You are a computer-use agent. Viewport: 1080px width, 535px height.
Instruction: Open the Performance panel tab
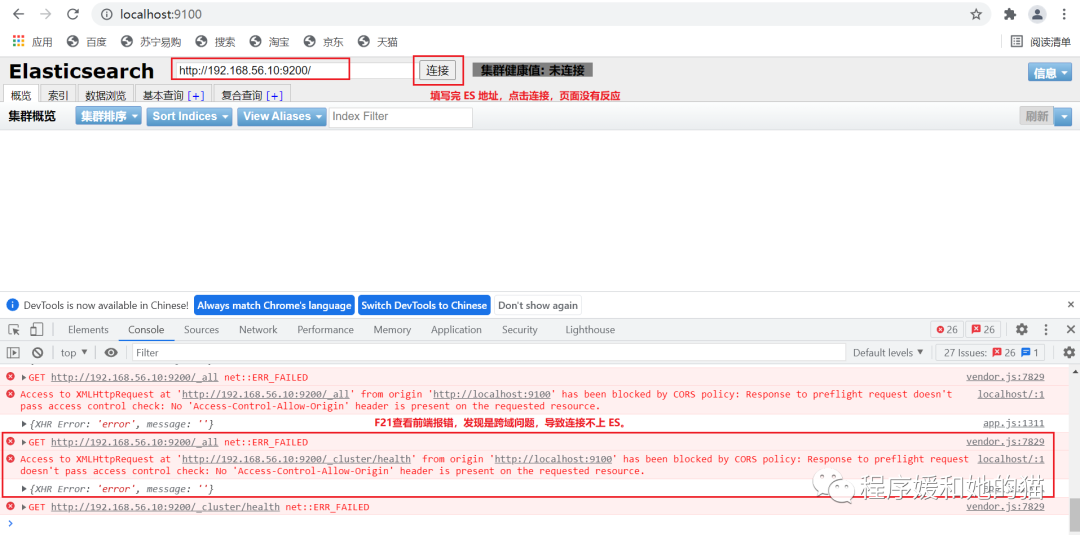pyautogui.click(x=325, y=330)
